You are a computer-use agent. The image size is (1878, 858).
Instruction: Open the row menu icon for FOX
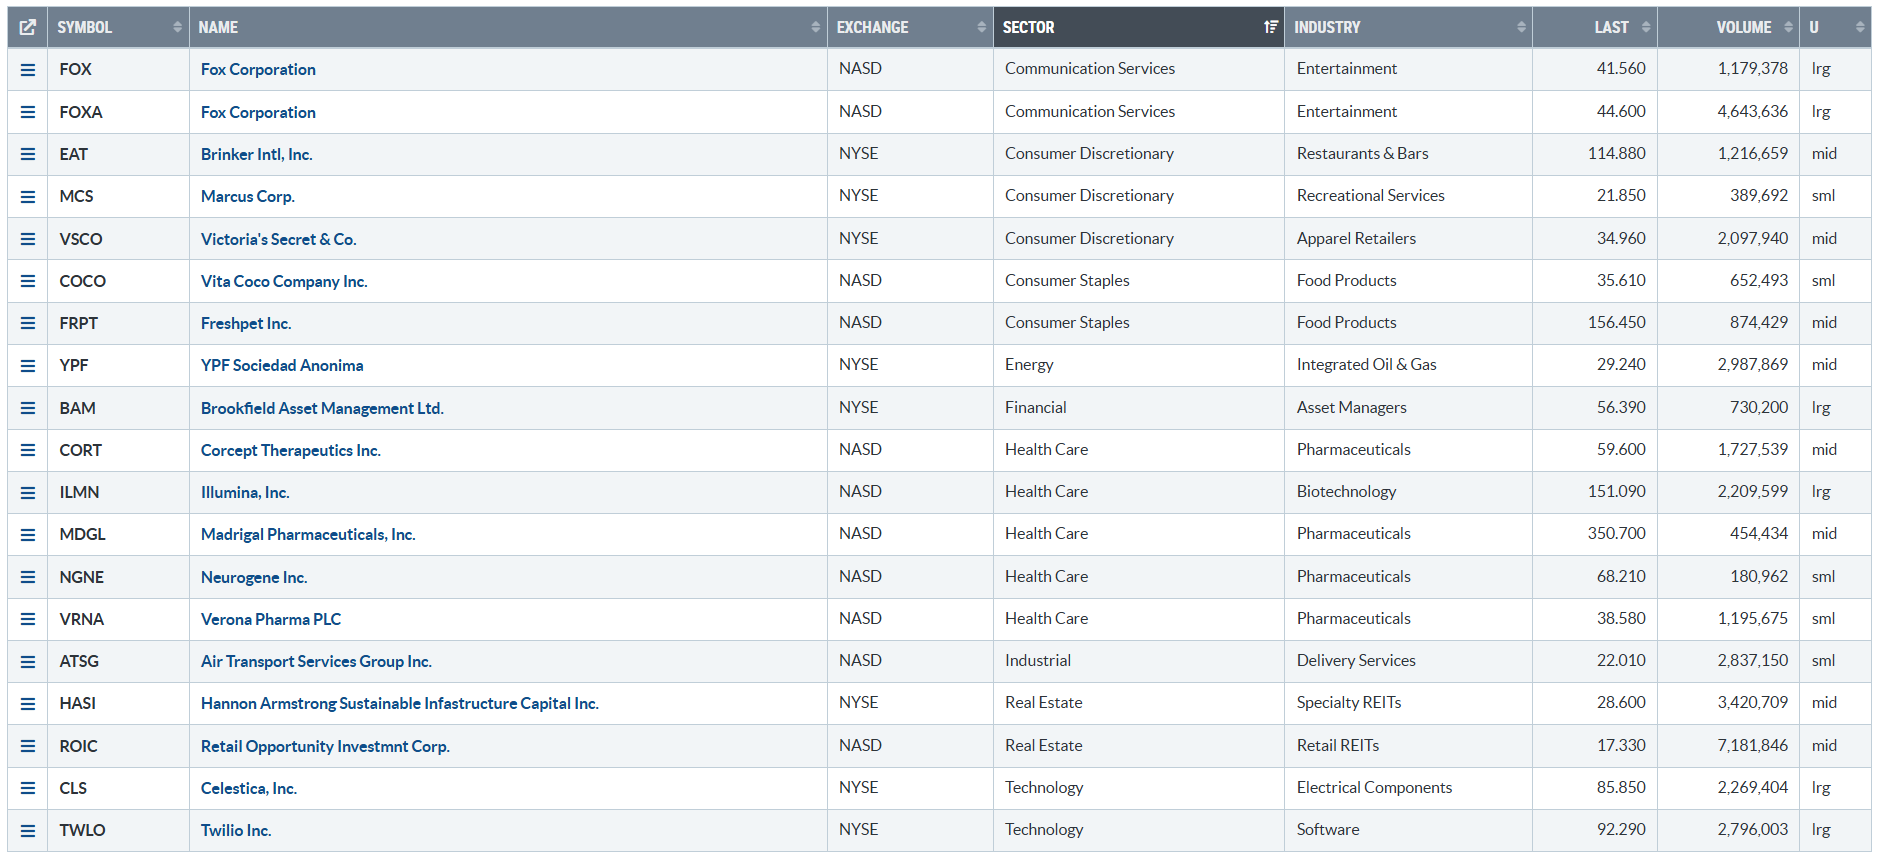pyautogui.click(x=28, y=70)
